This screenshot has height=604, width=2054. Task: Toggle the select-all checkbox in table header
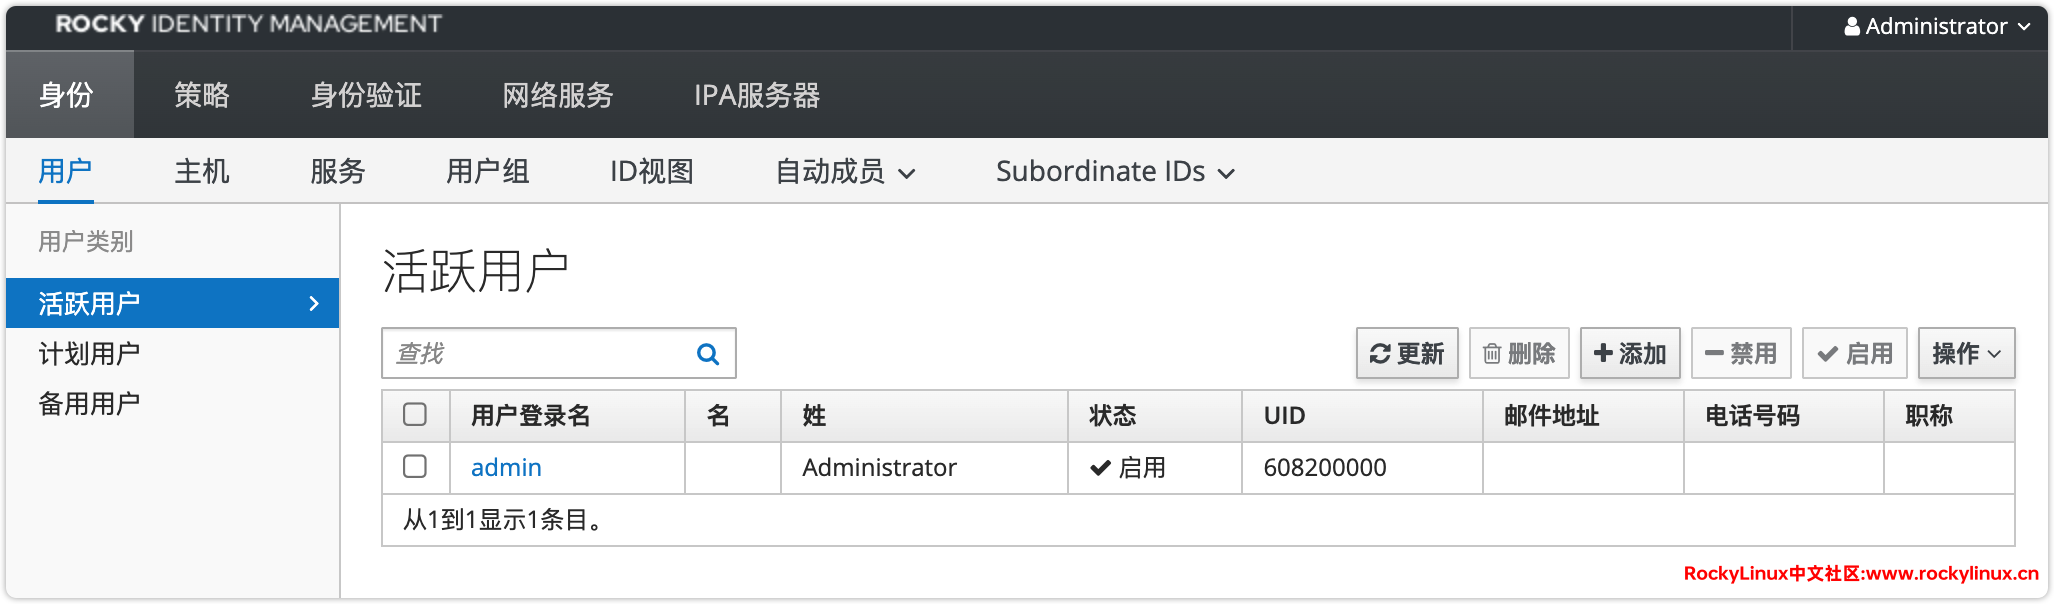415,415
